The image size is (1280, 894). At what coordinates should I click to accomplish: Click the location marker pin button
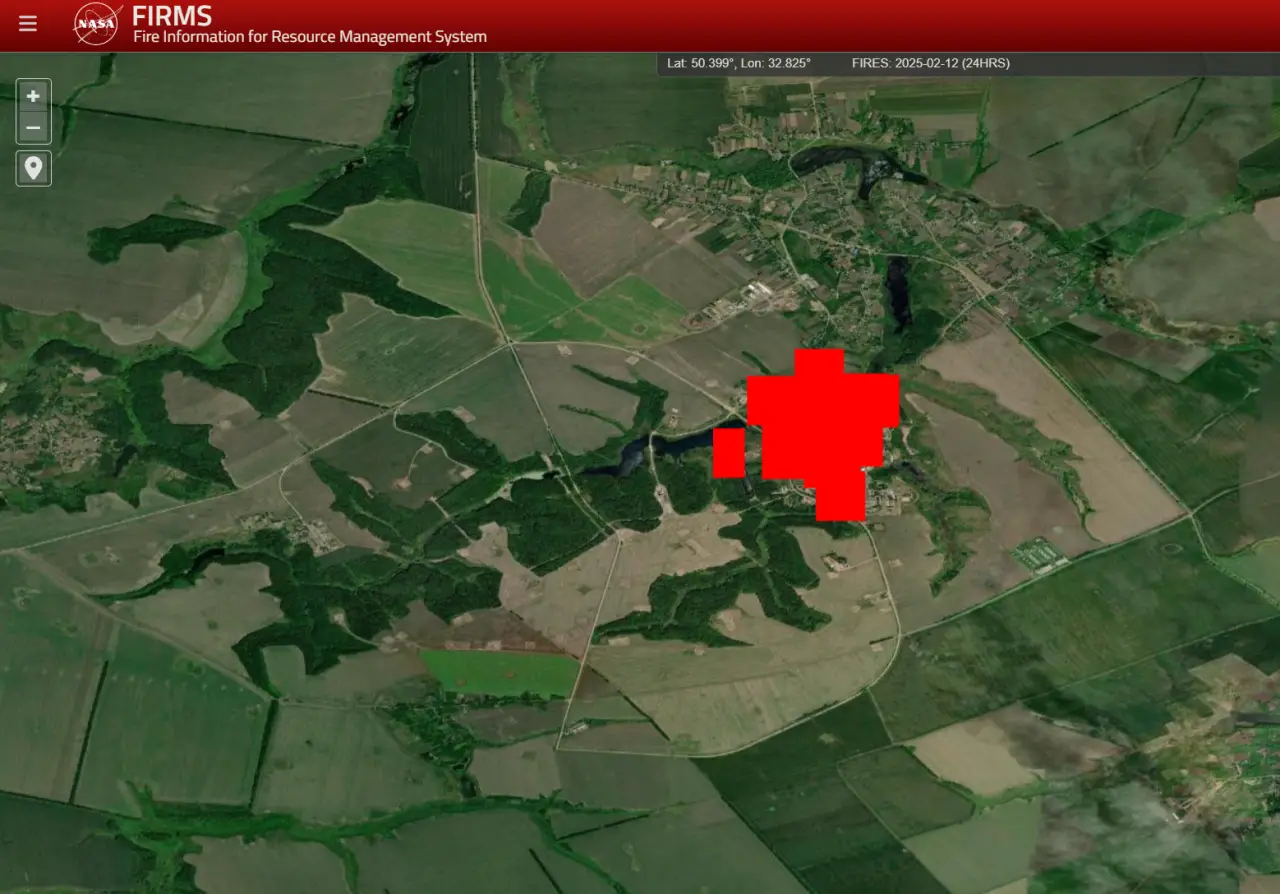click(x=33, y=168)
